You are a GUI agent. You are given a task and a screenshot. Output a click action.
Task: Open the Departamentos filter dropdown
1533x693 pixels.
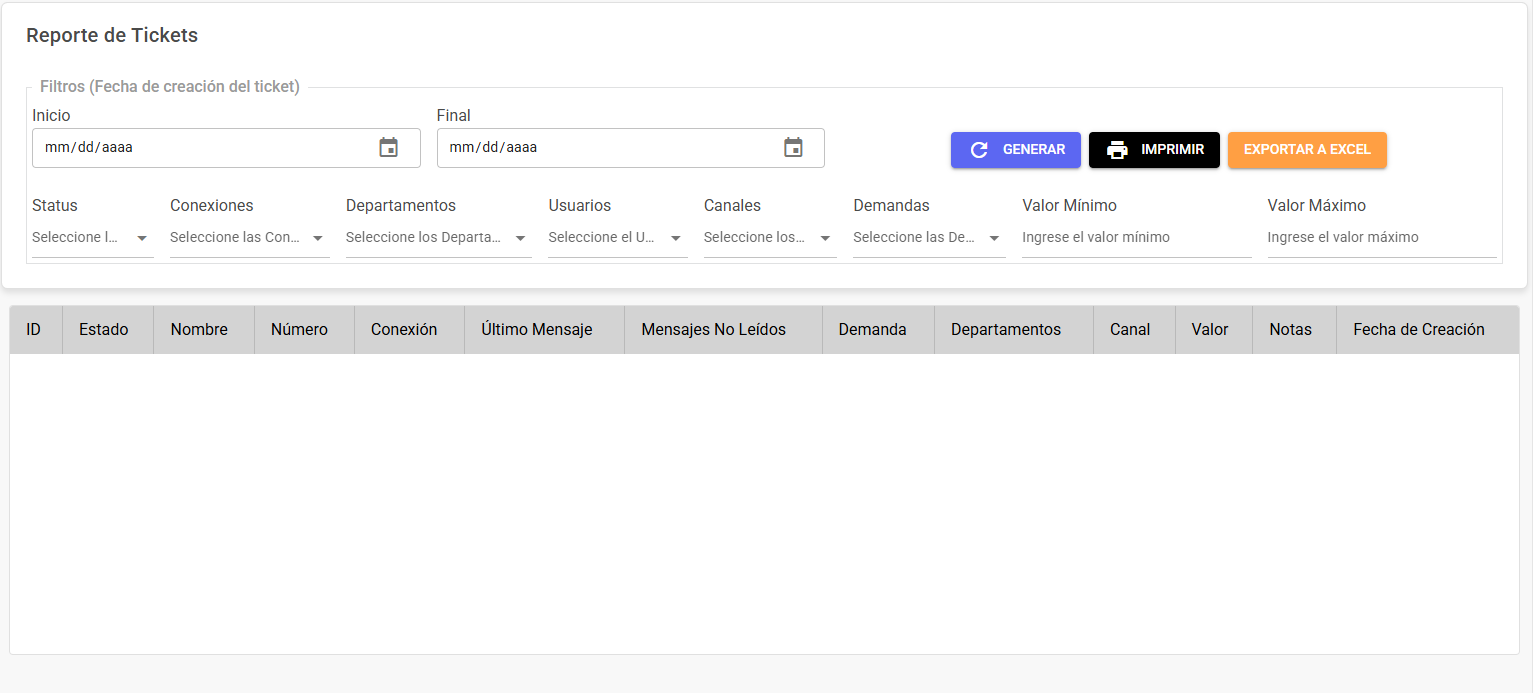tap(439, 238)
